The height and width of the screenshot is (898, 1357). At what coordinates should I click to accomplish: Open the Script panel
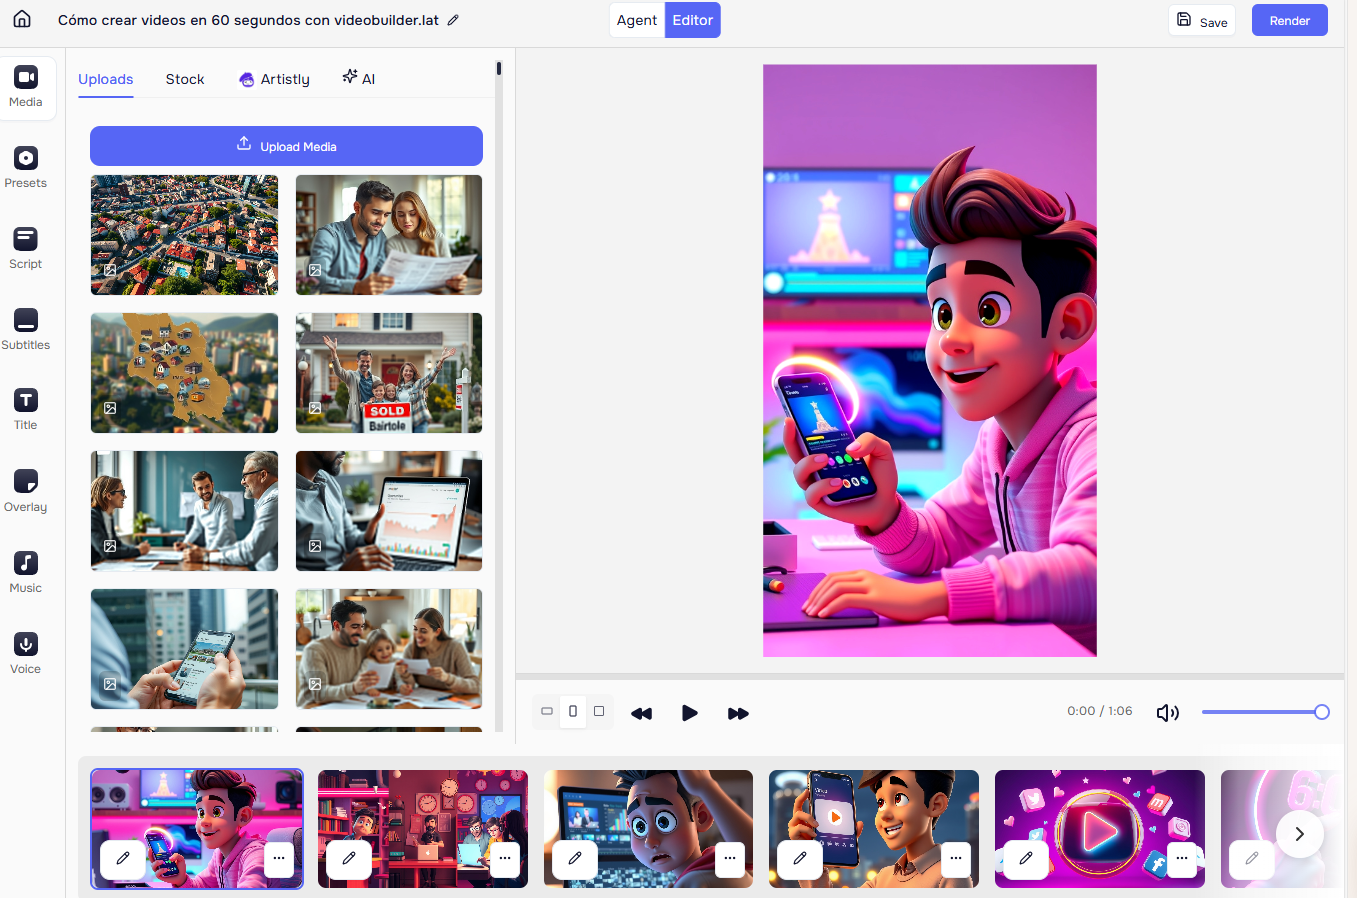[x=26, y=247]
